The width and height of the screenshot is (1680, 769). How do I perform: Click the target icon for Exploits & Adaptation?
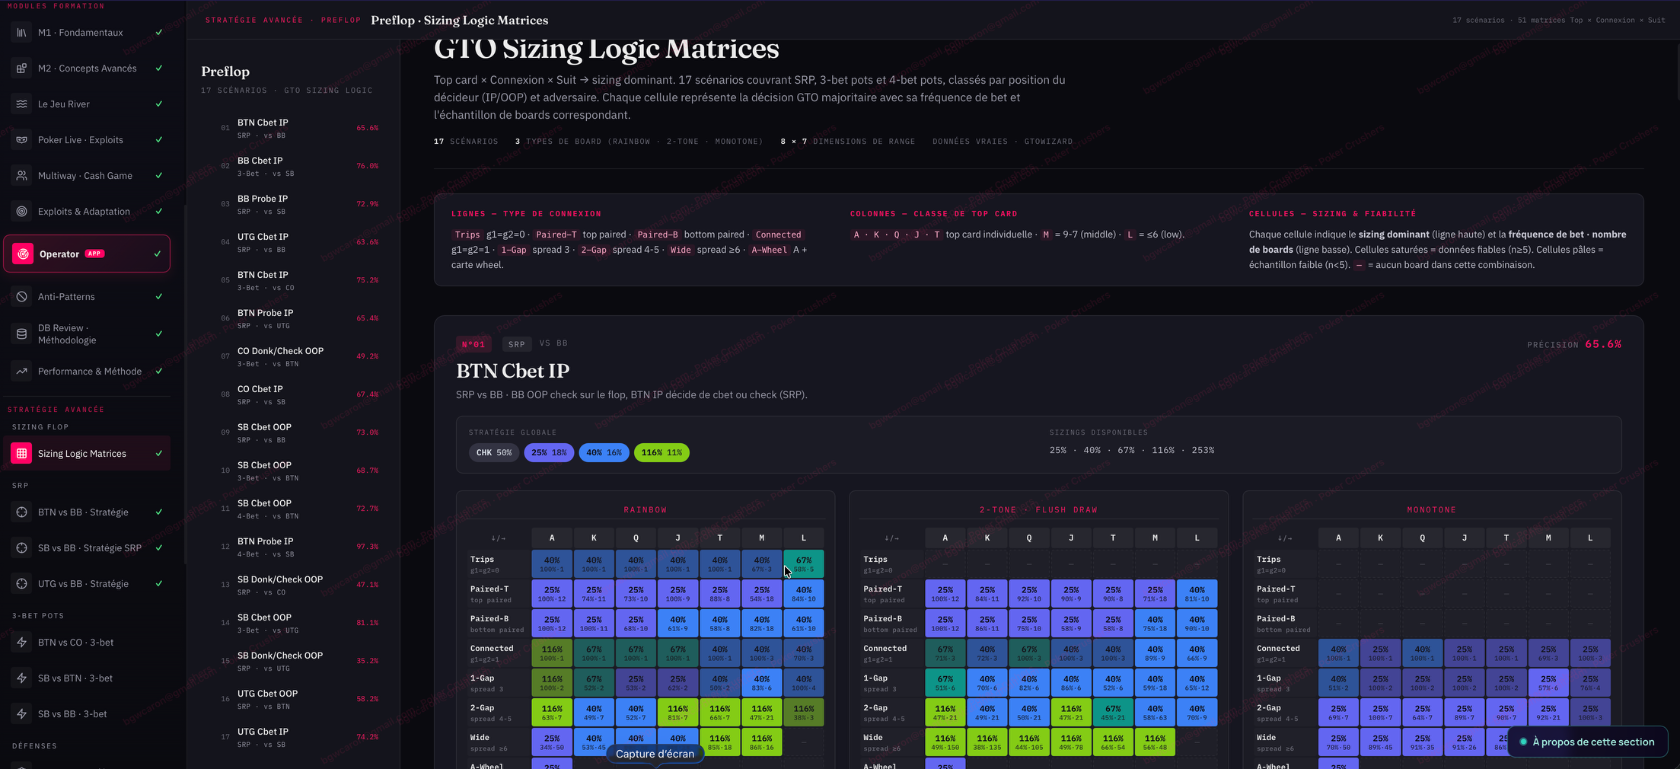pyautogui.click(x=22, y=211)
